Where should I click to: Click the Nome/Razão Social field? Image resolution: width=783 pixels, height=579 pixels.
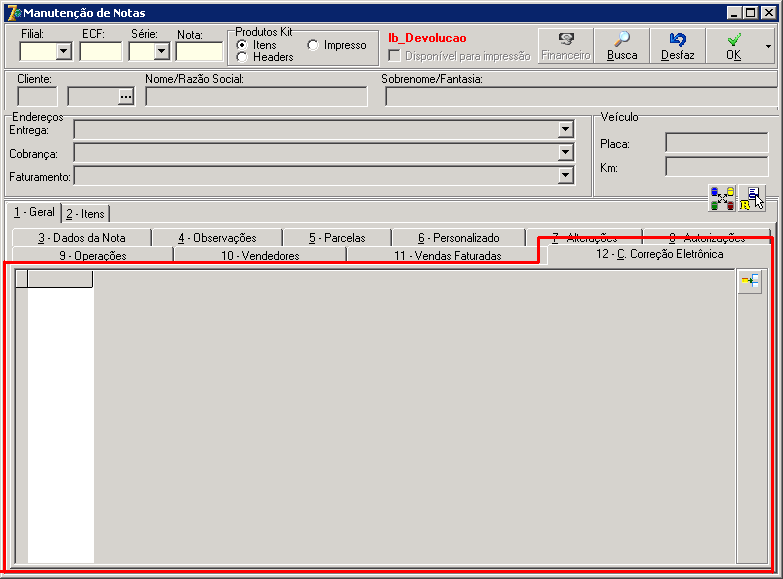tap(256, 96)
